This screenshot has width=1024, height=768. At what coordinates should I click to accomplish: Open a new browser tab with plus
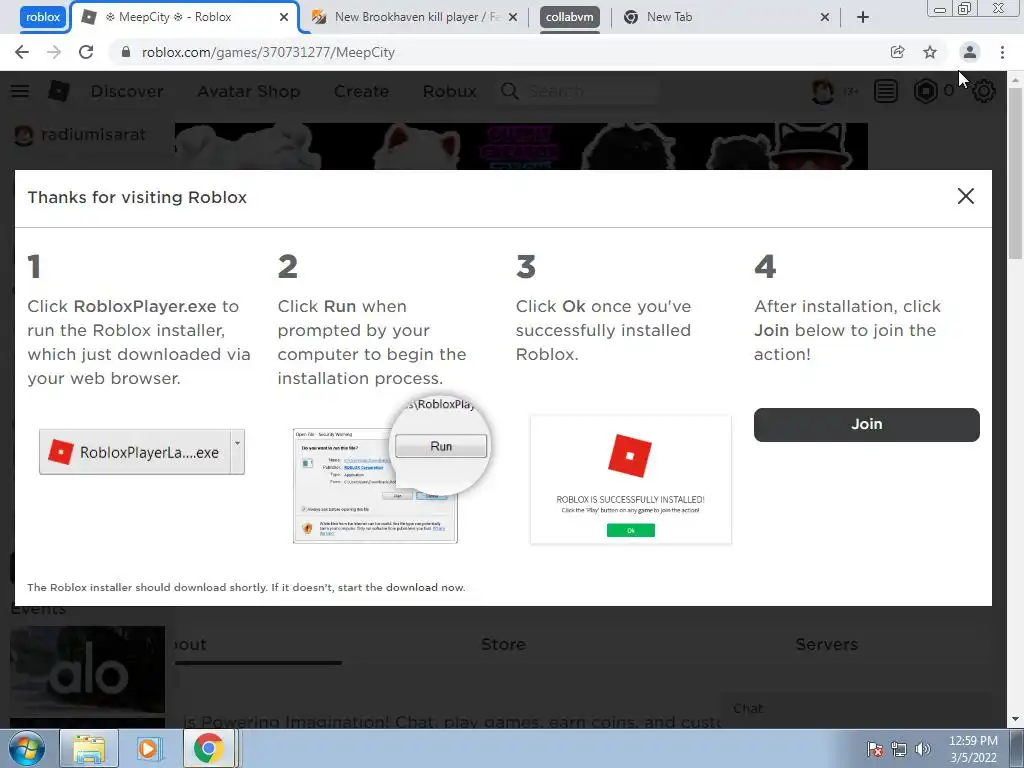(x=863, y=17)
